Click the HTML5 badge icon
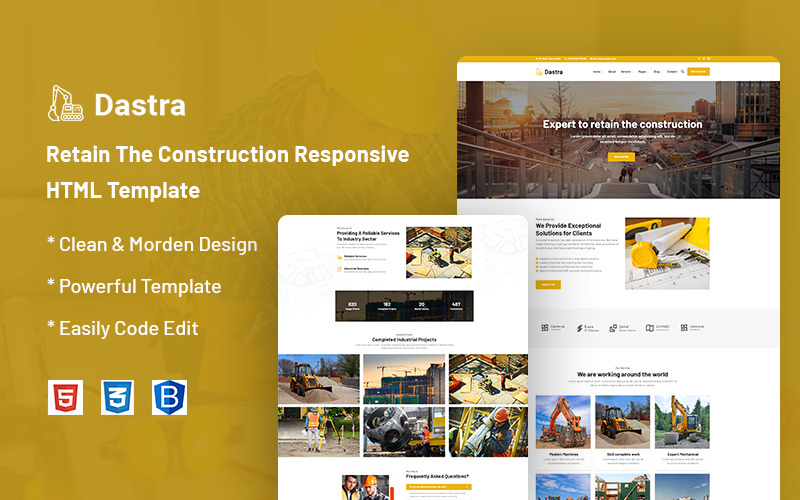This screenshot has width=800, height=500. pyautogui.click(x=65, y=397)
